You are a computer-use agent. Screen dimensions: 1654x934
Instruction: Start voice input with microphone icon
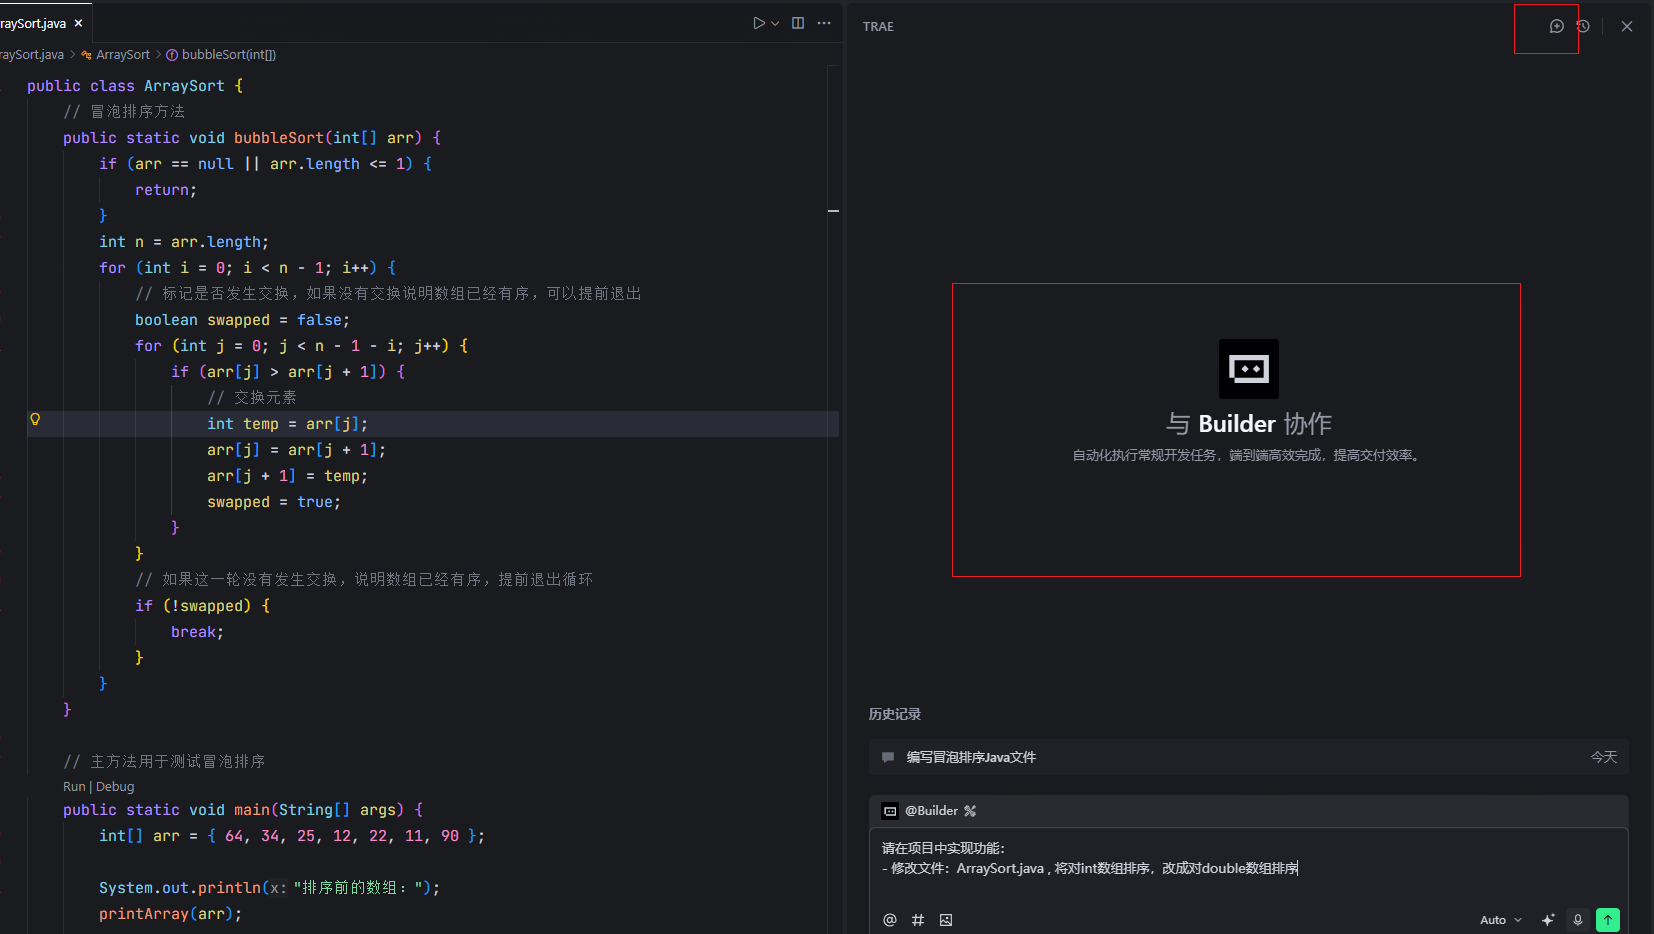pyautogui.click(x=1578, y=920)
